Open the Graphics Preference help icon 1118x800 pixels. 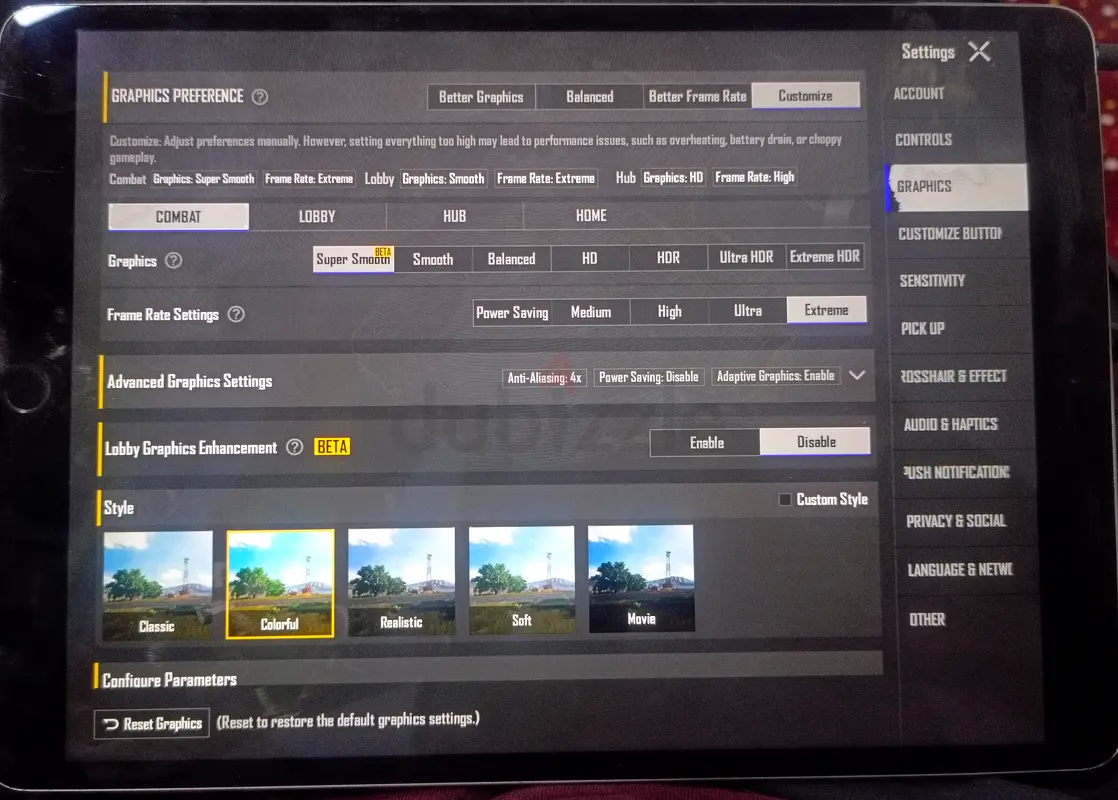coord(260,97)
